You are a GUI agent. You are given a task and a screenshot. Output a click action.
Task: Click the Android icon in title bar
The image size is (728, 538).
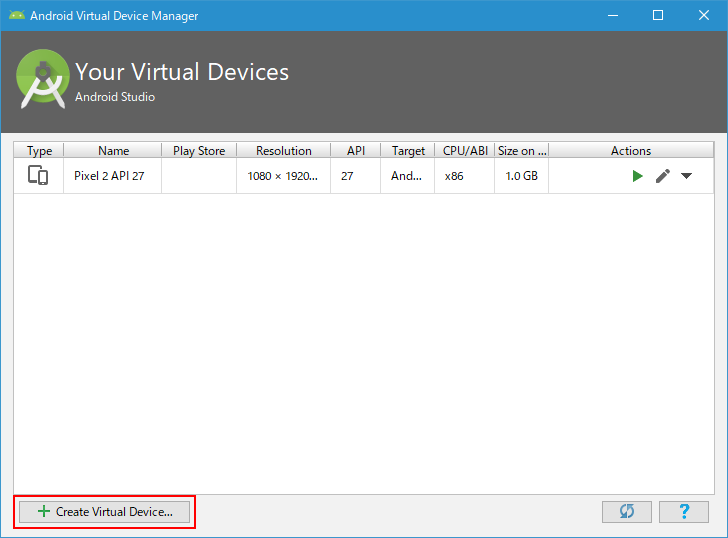click(17, 15)
